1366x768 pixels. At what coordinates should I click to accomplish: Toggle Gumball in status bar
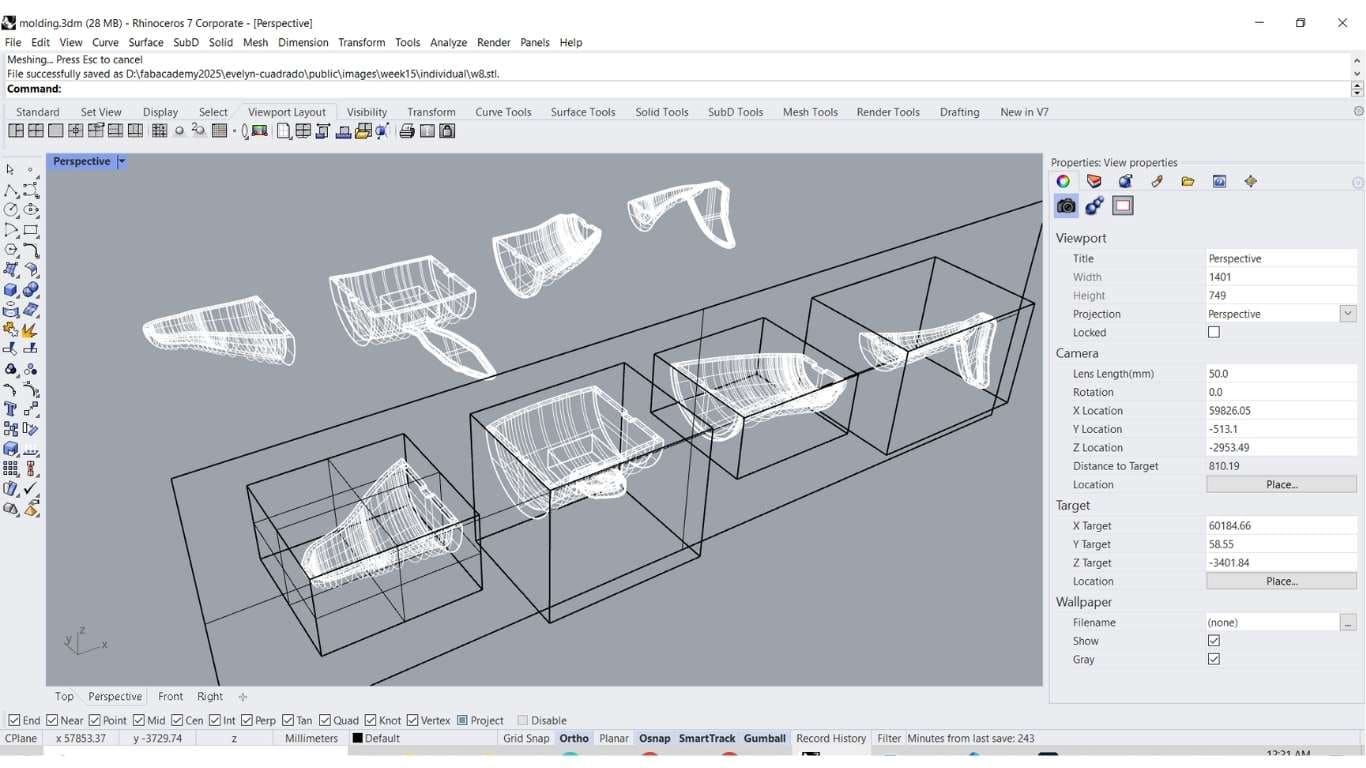point(765,738)
